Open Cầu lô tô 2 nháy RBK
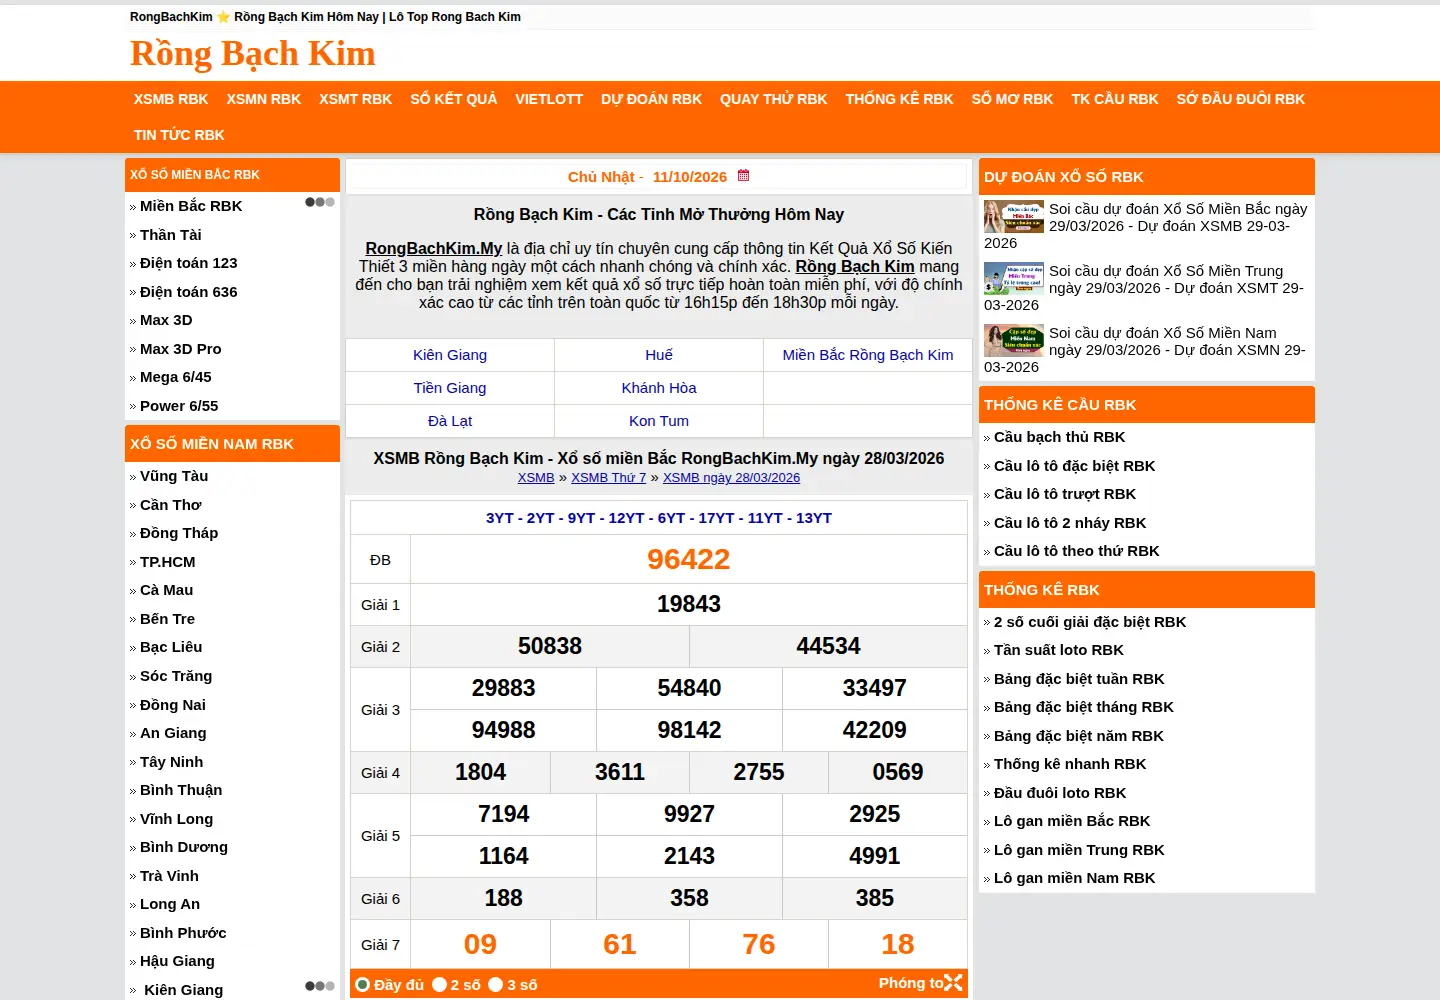The height and width of the screenshot is (1000, 1440). (x=1070, y=523)
